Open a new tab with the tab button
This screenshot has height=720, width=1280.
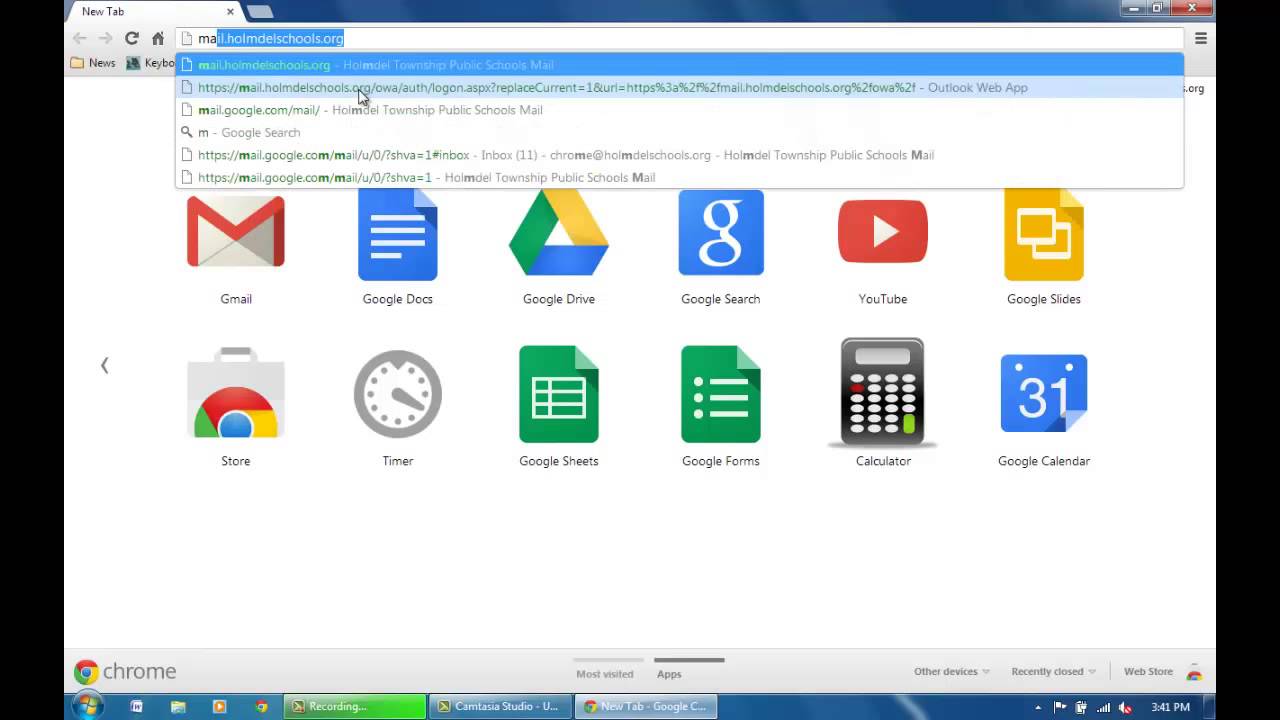coord(260,11)
